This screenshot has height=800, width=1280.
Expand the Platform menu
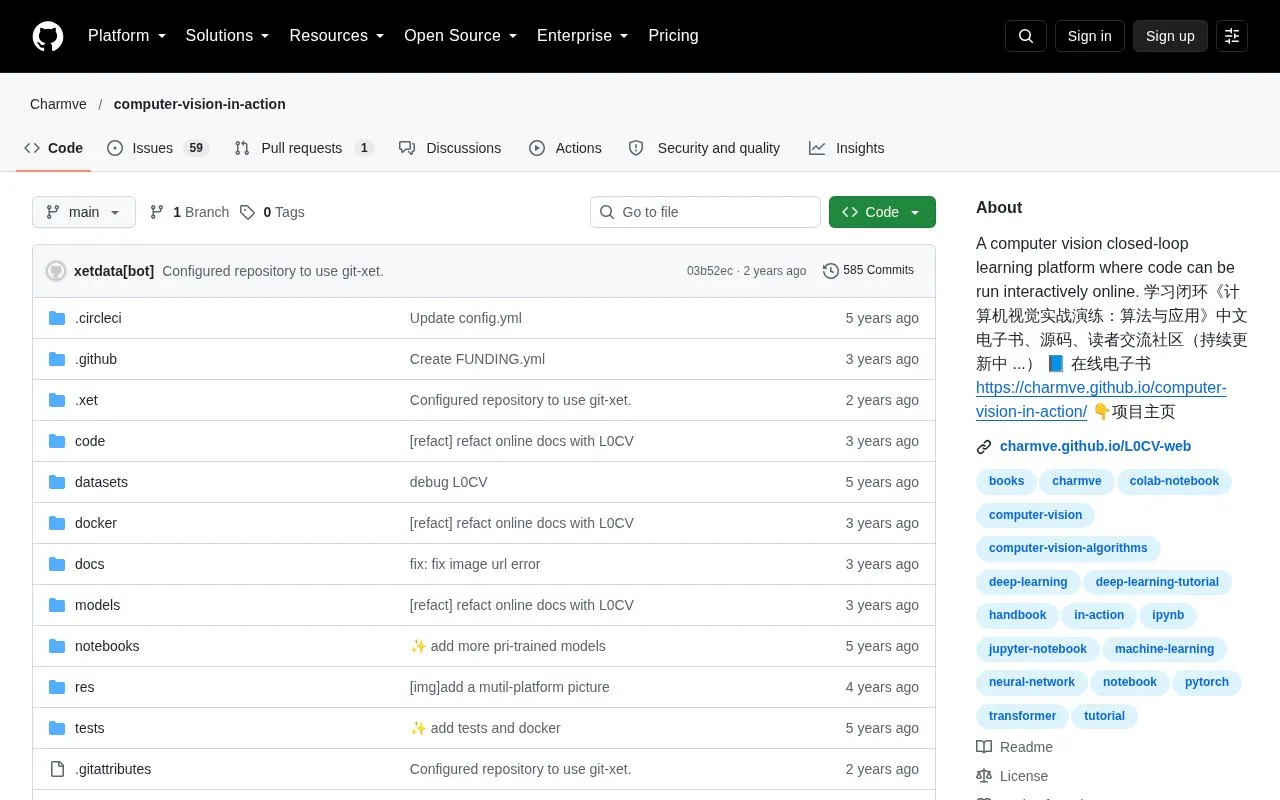tap(127, 36)
